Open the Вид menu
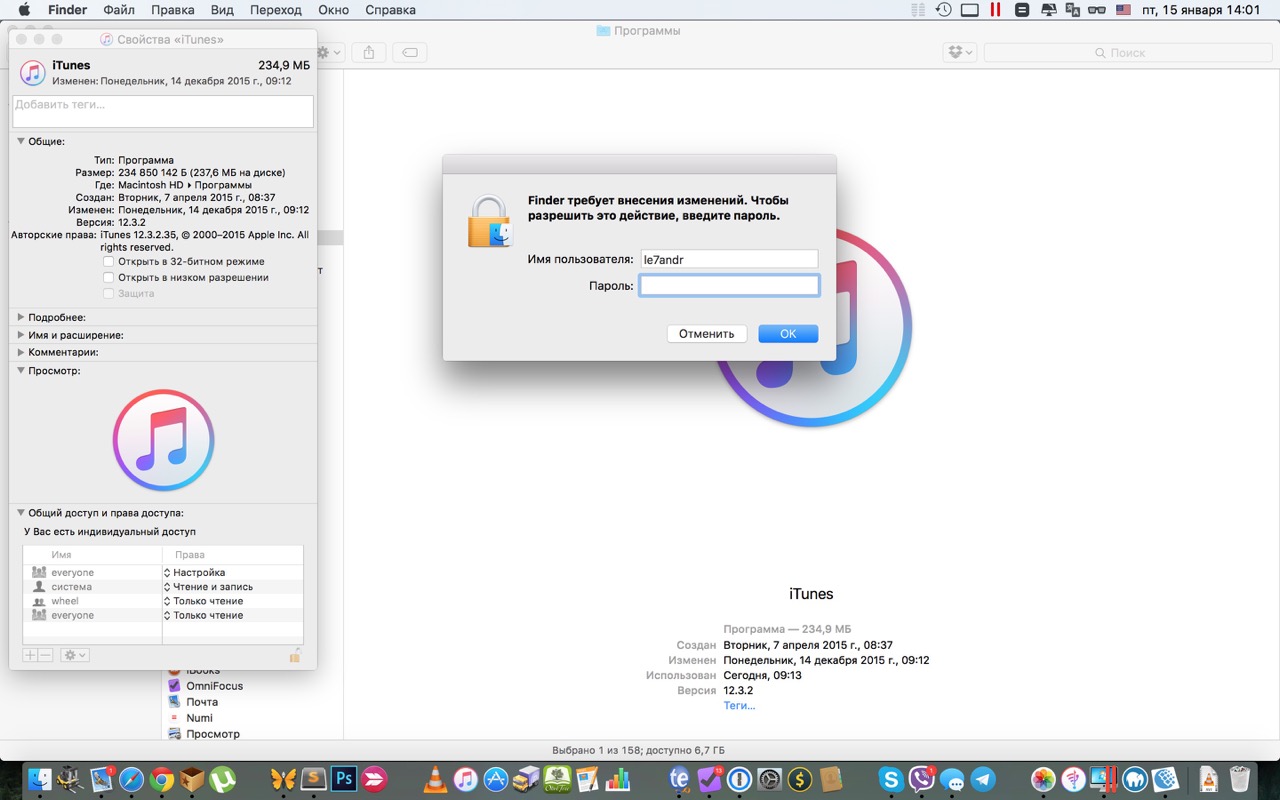 (x=222, y=10)
